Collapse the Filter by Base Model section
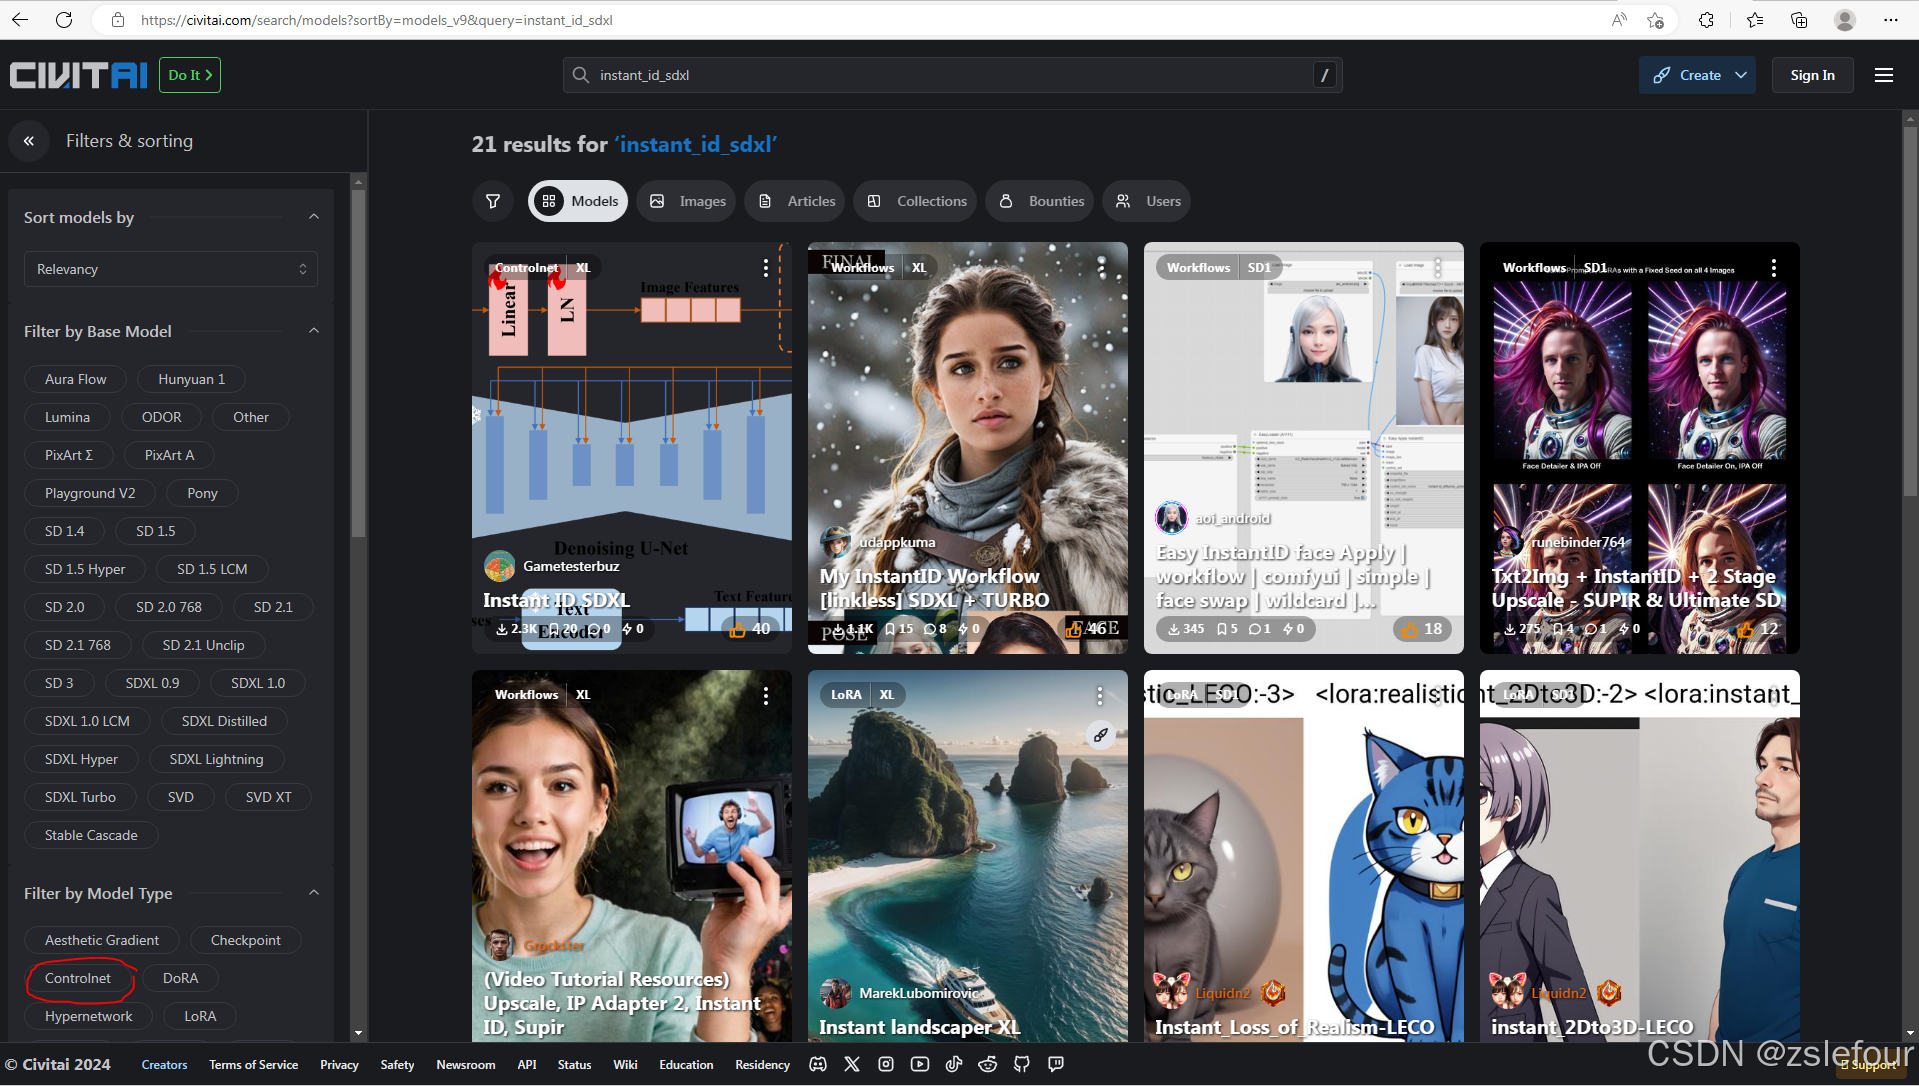1919x1086 pixels. 314,331
